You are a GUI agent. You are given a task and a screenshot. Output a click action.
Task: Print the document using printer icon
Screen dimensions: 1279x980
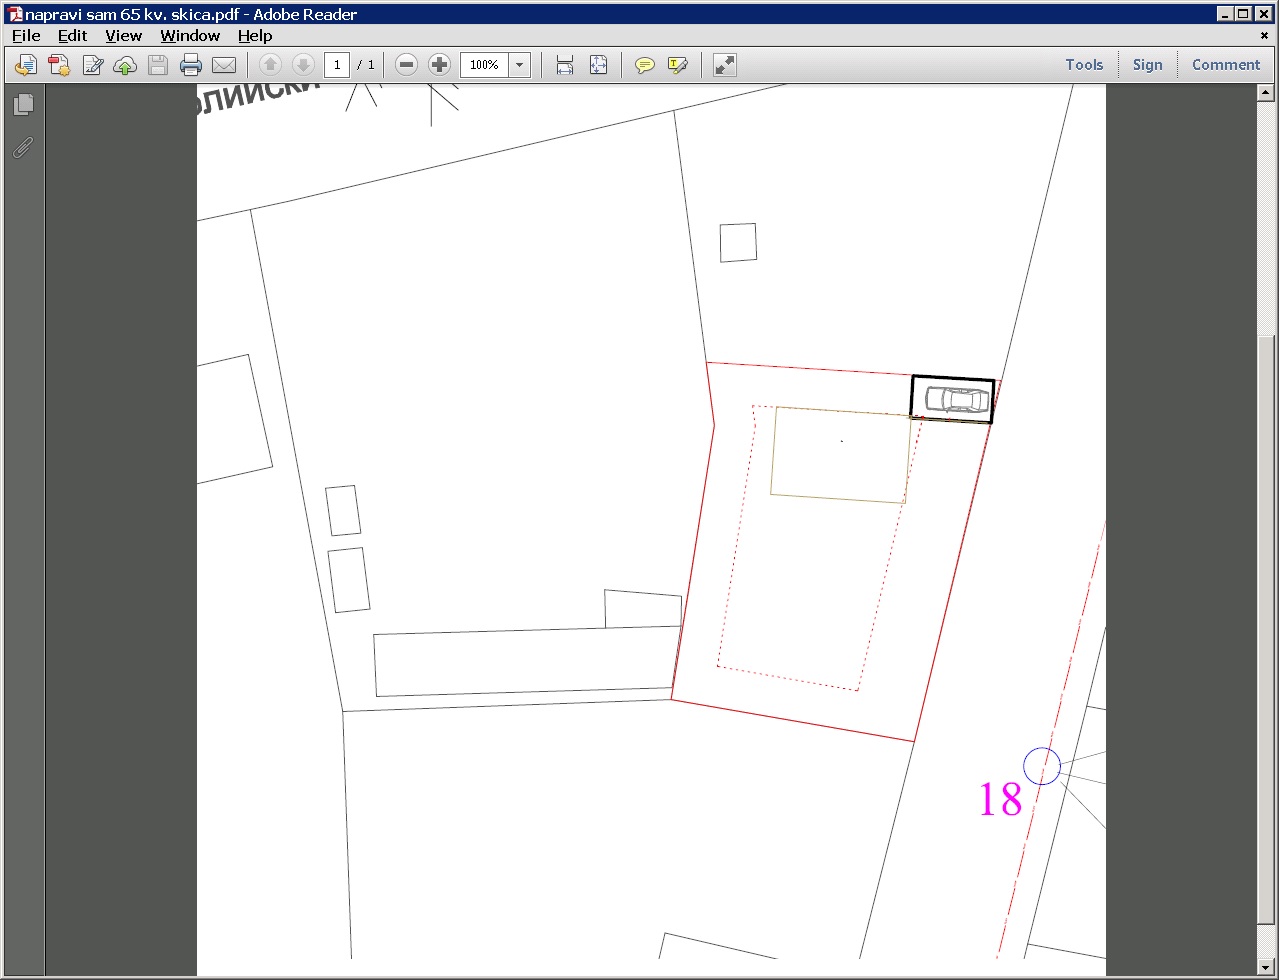[x=191, y=65]
